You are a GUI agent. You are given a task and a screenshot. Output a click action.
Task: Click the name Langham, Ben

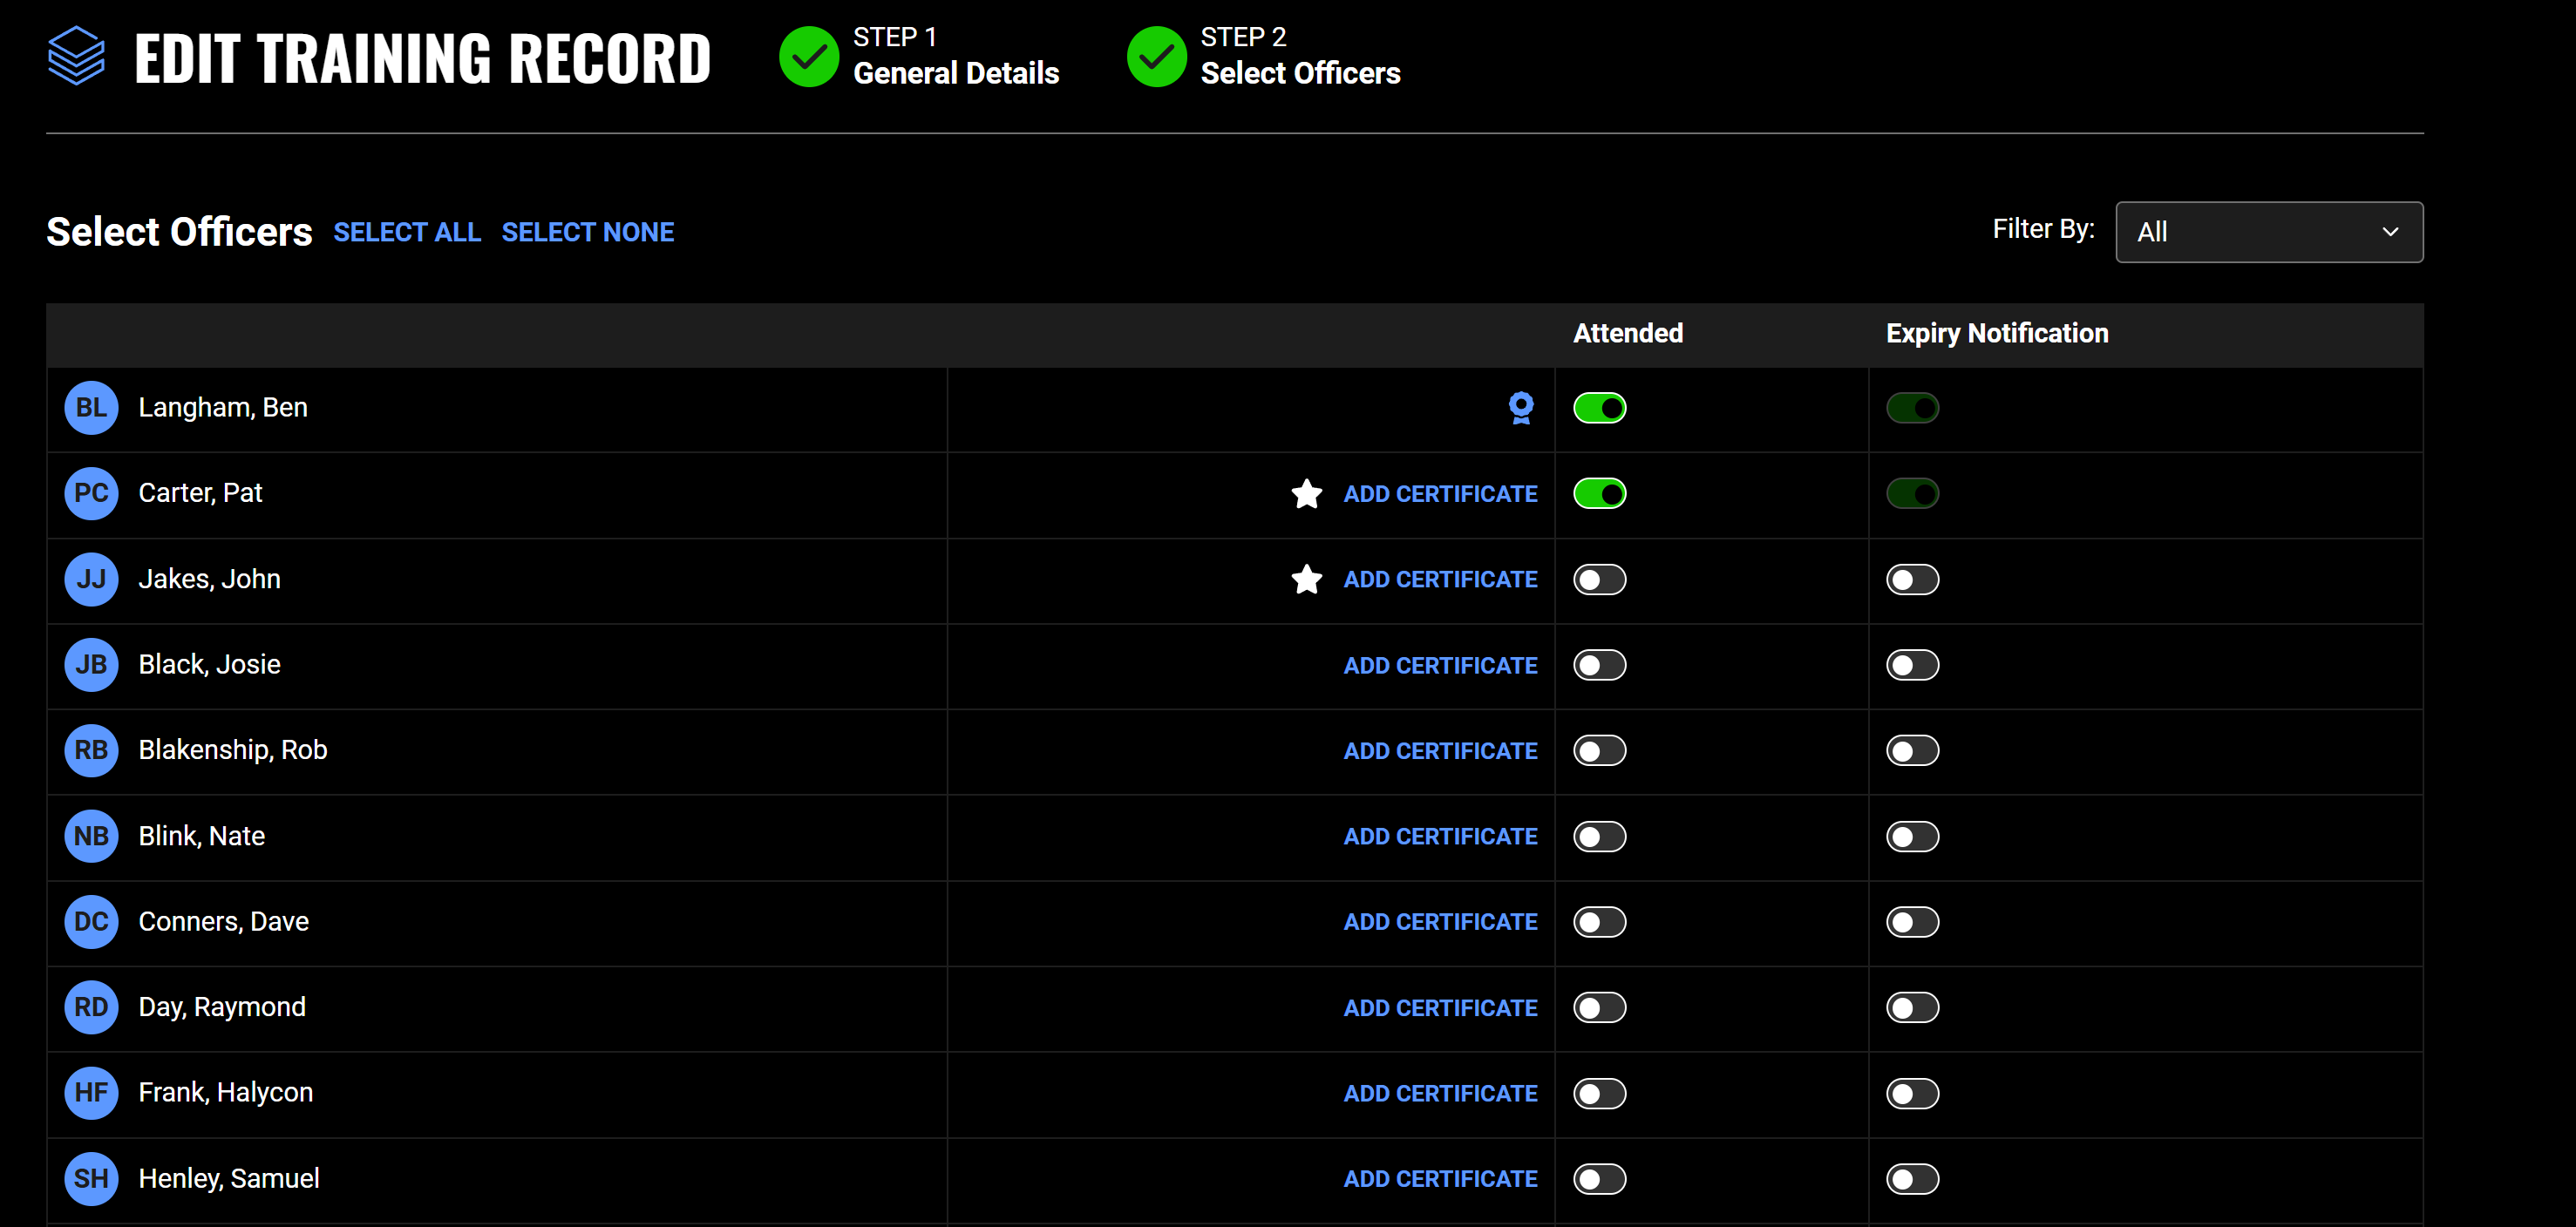pos(223,408)
